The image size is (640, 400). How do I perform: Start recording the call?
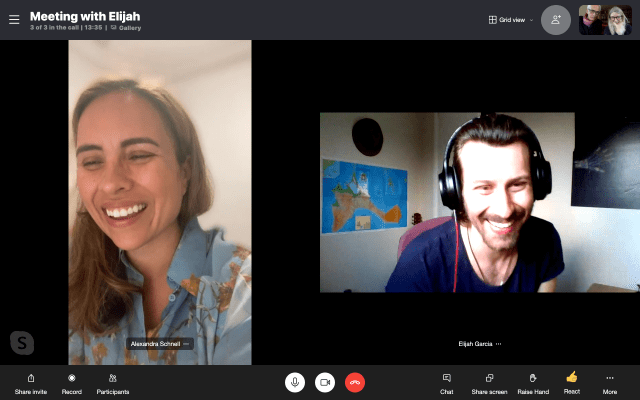72,378
